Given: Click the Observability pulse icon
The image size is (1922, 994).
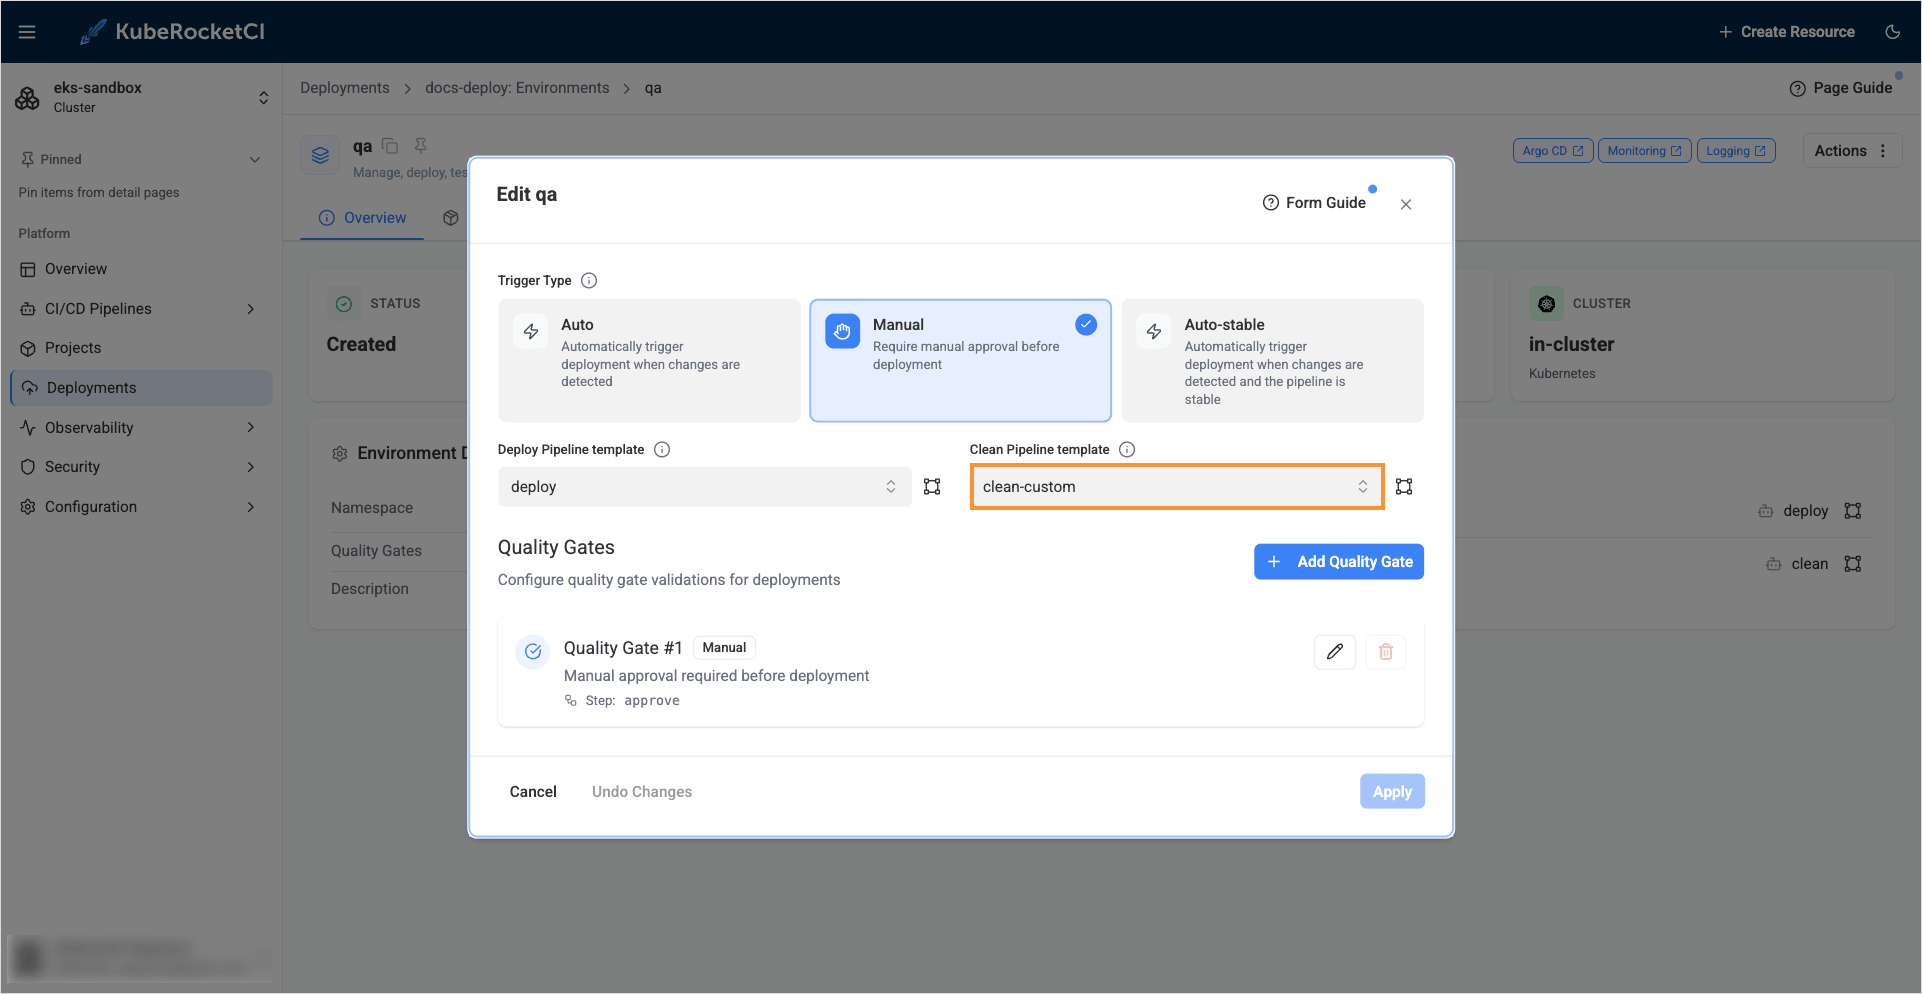Looking at the screenshot, I should [28, 428].
